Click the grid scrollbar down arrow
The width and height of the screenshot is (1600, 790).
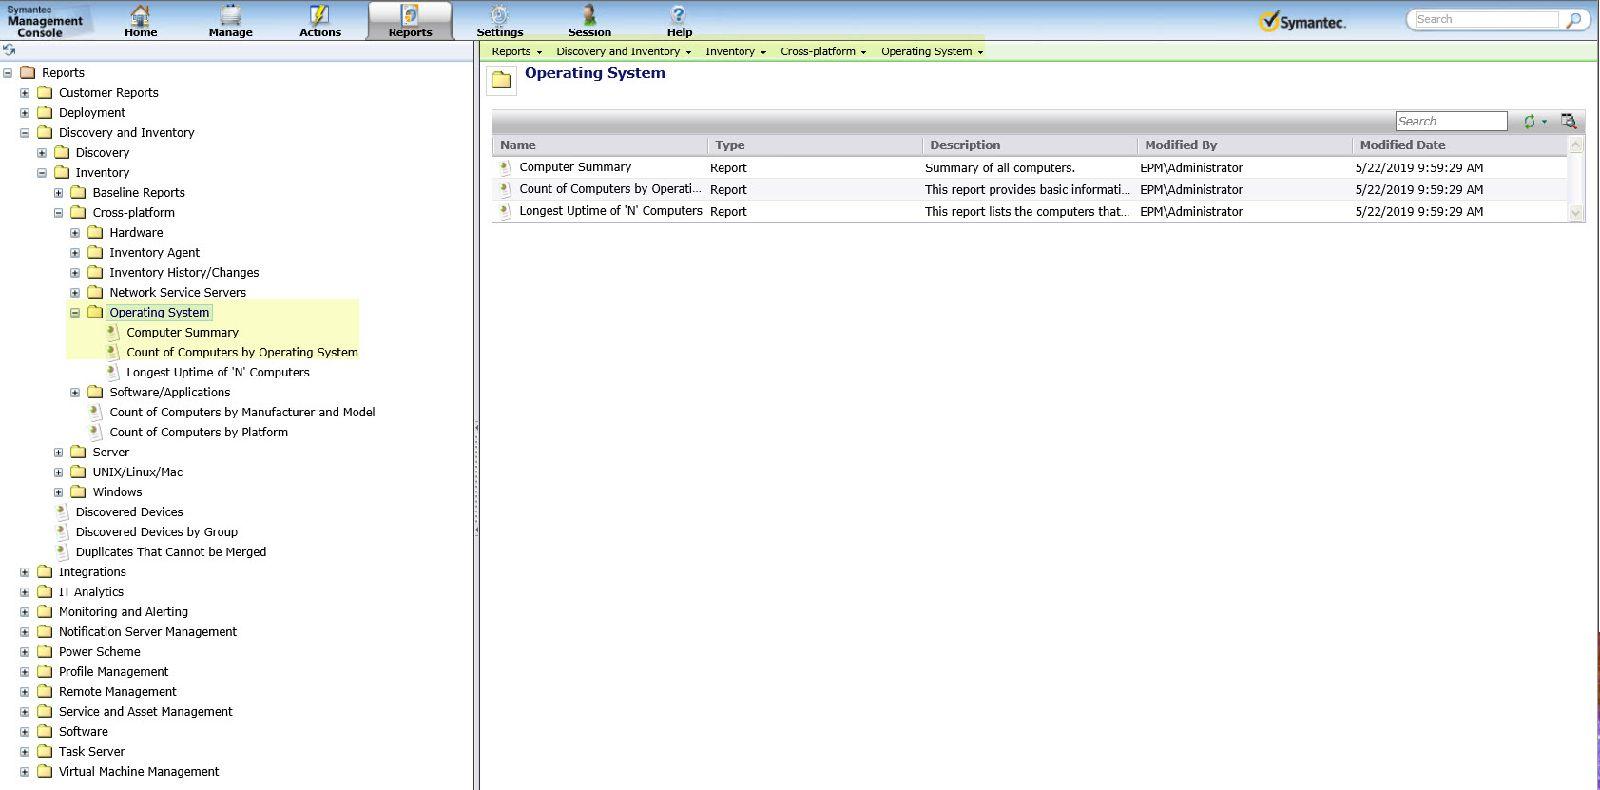point(1576,212)
